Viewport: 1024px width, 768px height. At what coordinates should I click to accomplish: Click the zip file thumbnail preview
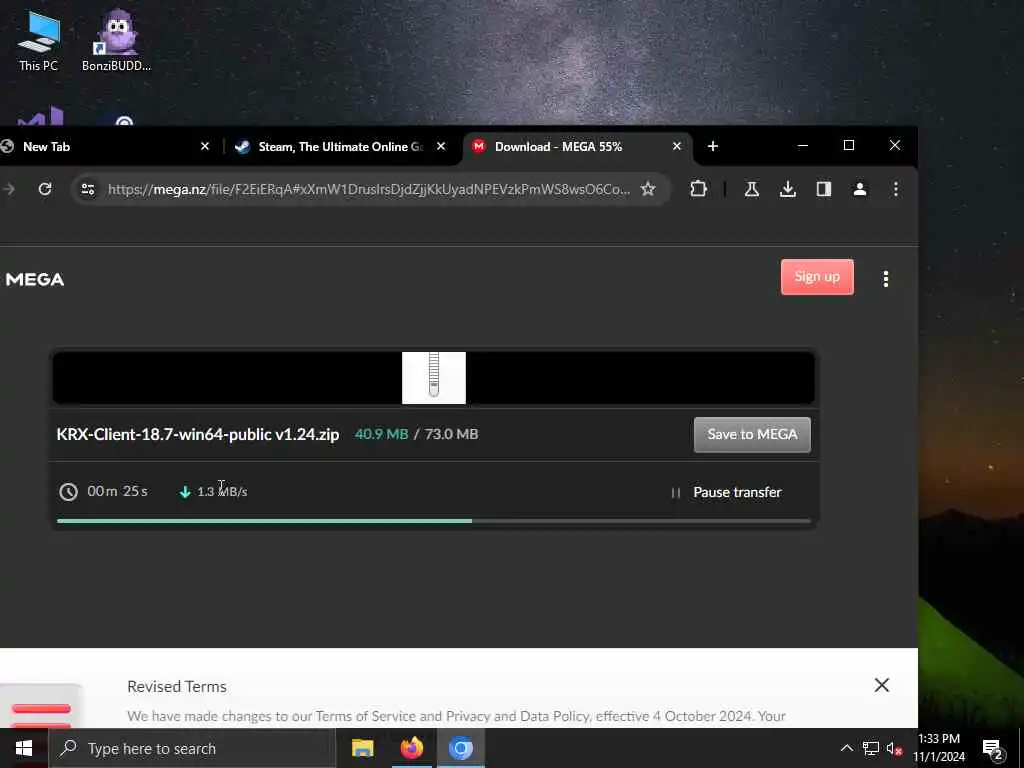coord(434,377)
